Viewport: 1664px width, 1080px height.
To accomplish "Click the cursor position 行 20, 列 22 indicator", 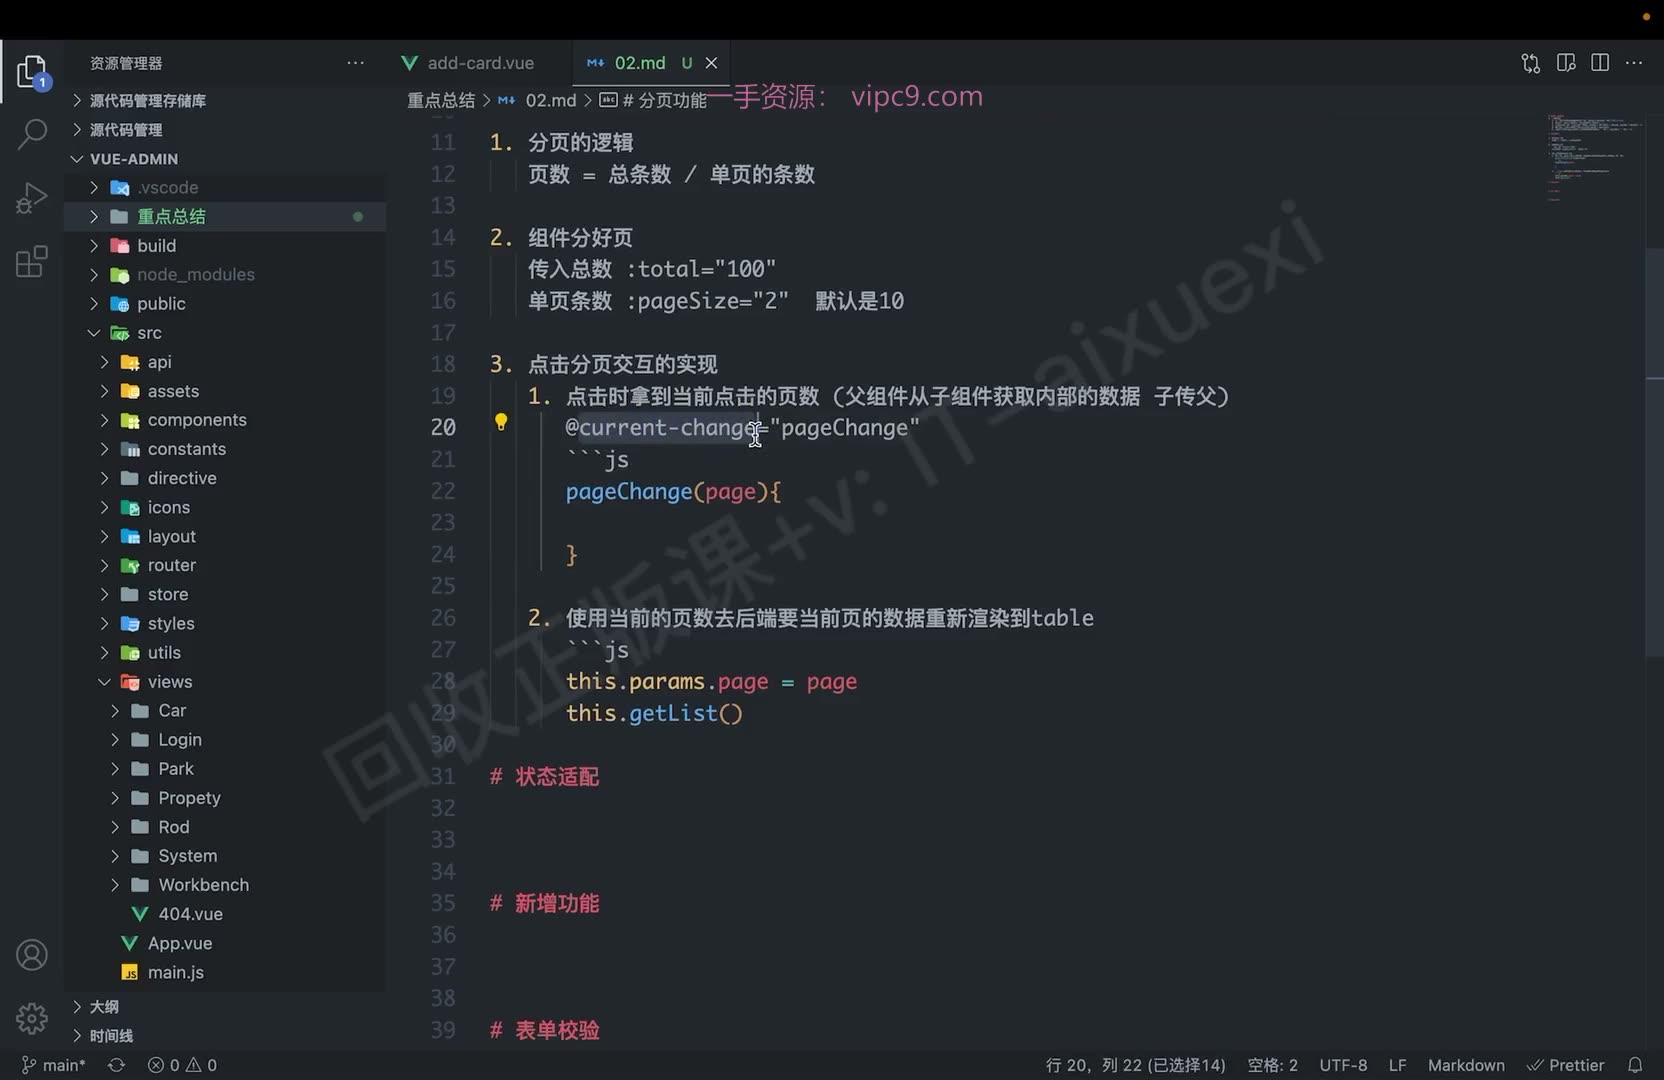I will (1135, 1065).
